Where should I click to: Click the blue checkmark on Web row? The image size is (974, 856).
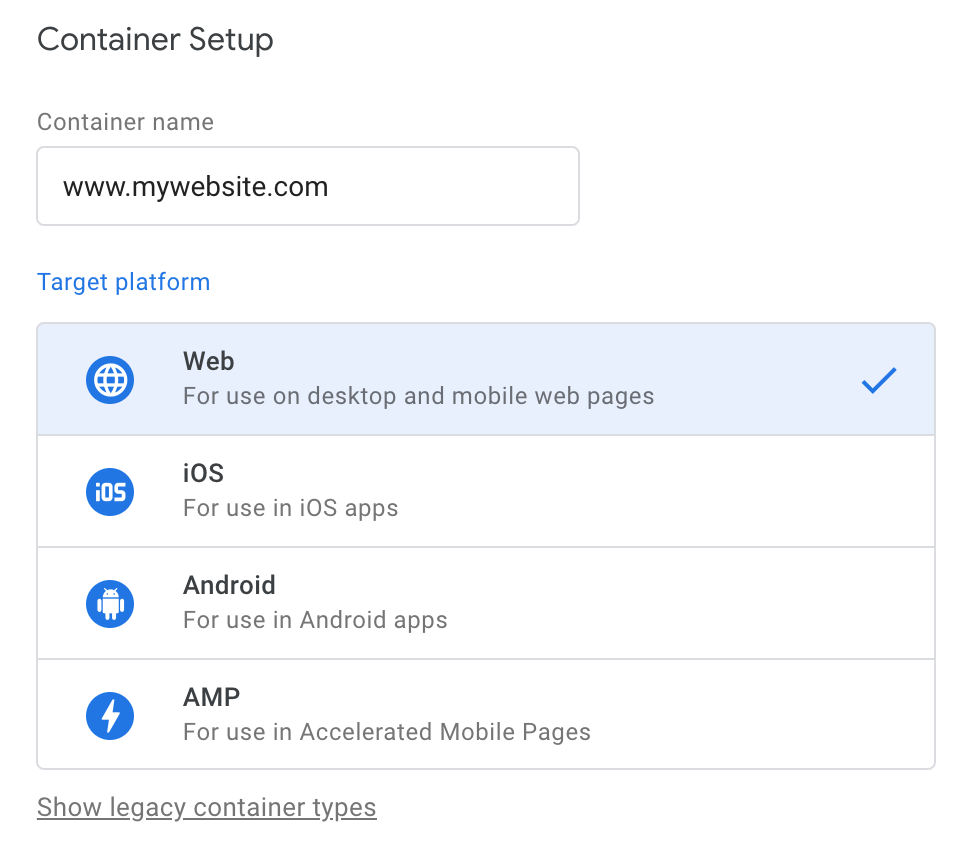coord(879,380)
